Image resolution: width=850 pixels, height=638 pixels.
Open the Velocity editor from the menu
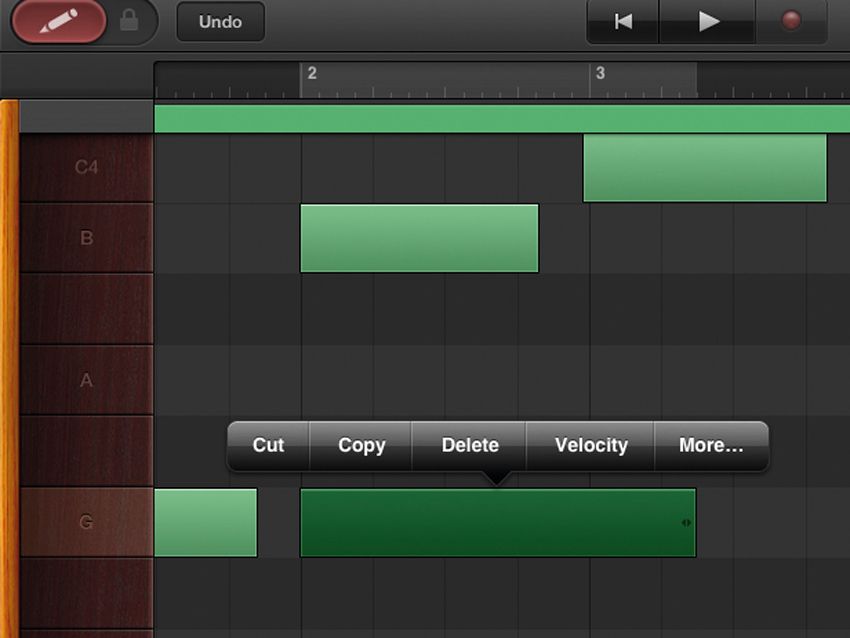(590, 446)
